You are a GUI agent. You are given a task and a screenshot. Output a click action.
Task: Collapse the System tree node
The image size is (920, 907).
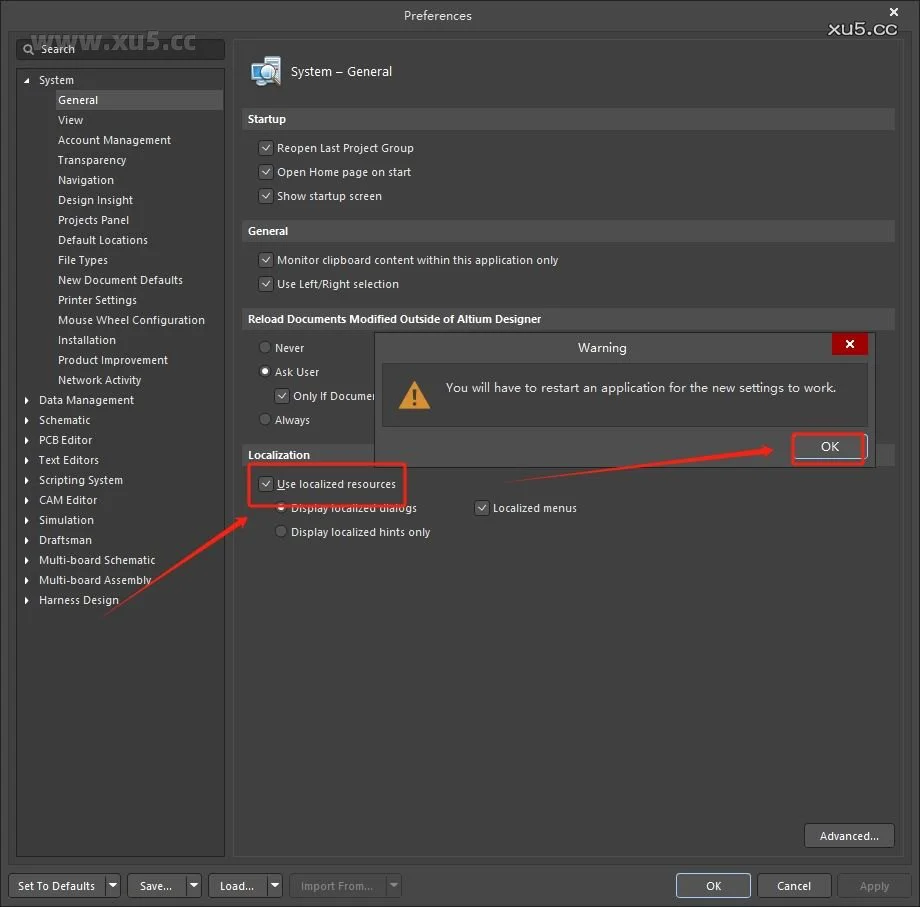click(x=27, y=80)
